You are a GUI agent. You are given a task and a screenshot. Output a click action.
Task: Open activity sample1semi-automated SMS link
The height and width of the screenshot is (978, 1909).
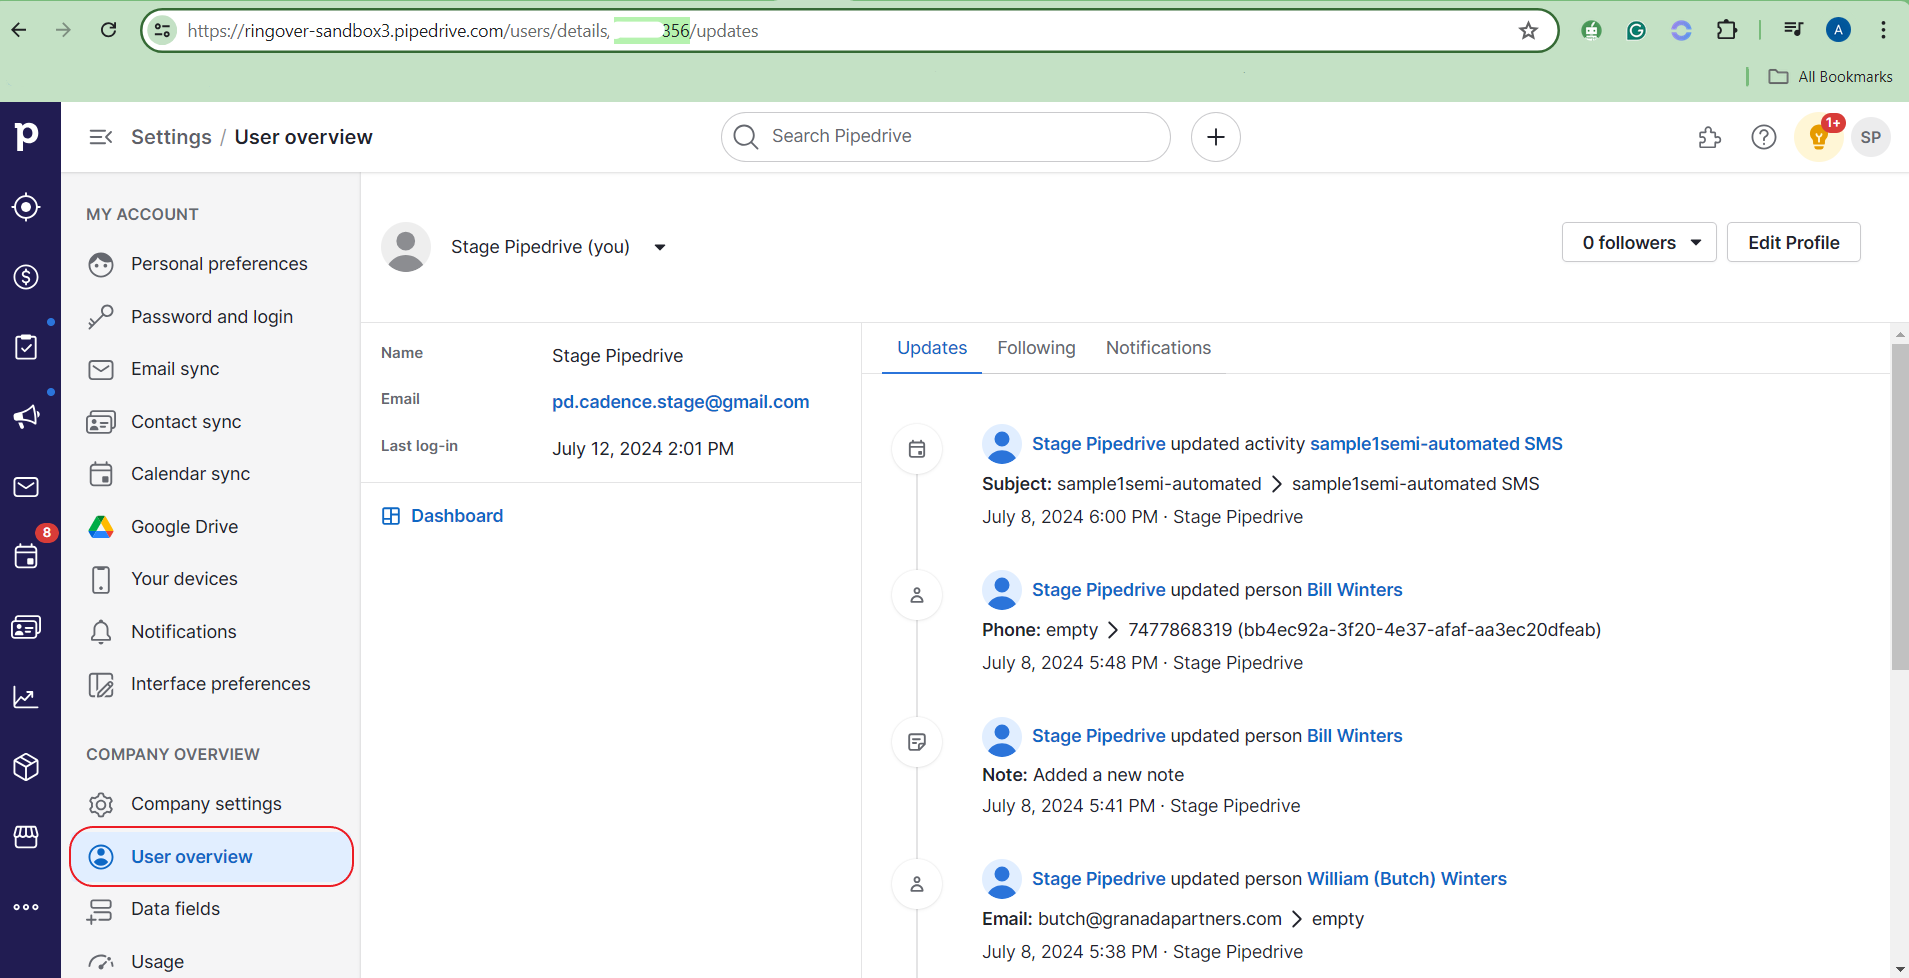[x=1436, y=444]
